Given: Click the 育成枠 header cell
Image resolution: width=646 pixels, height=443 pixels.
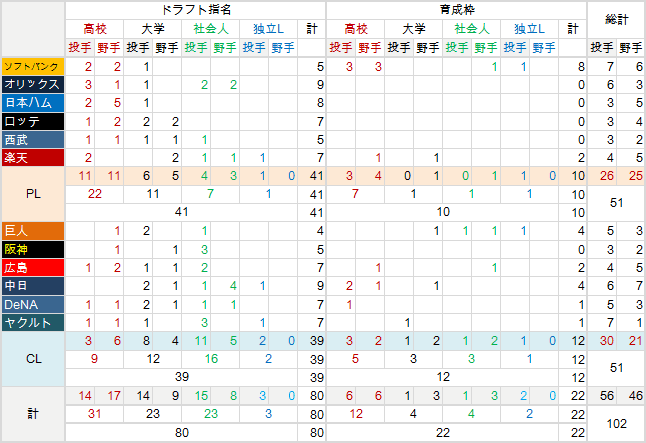Looking at the screenshot, I should pyautogui.click(x=456, y=10).
